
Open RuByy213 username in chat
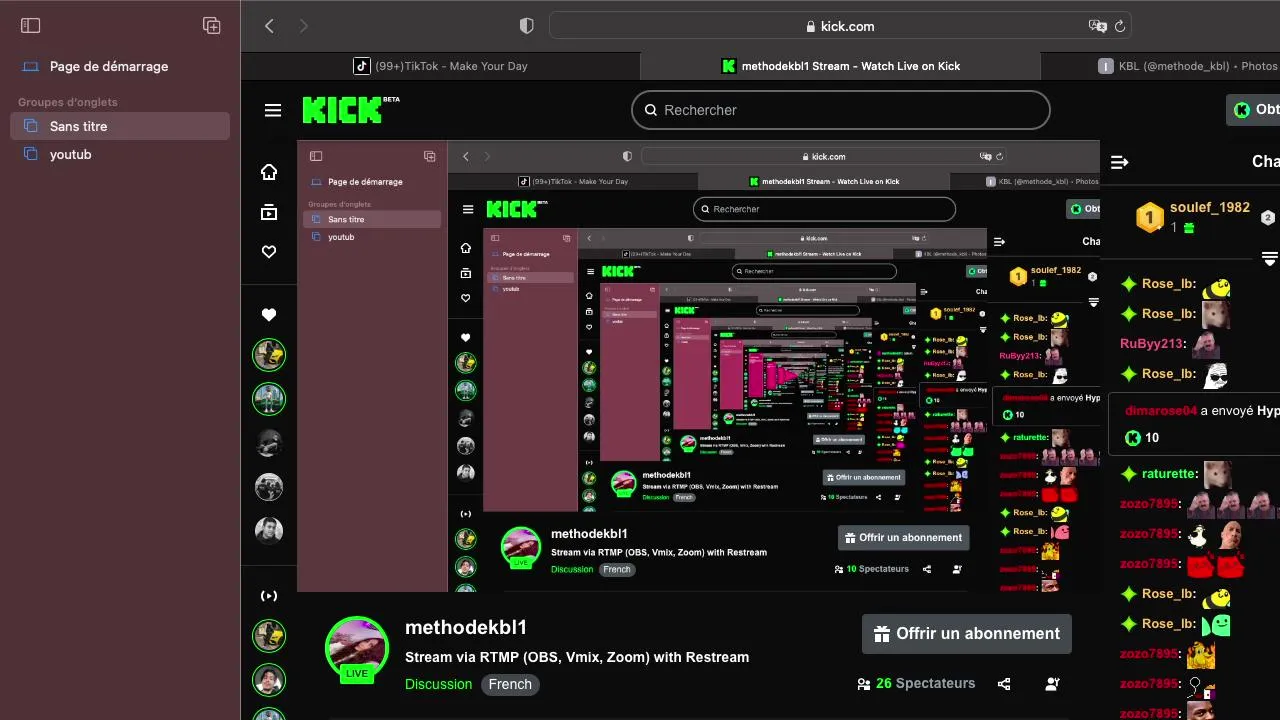point(1152,343)
